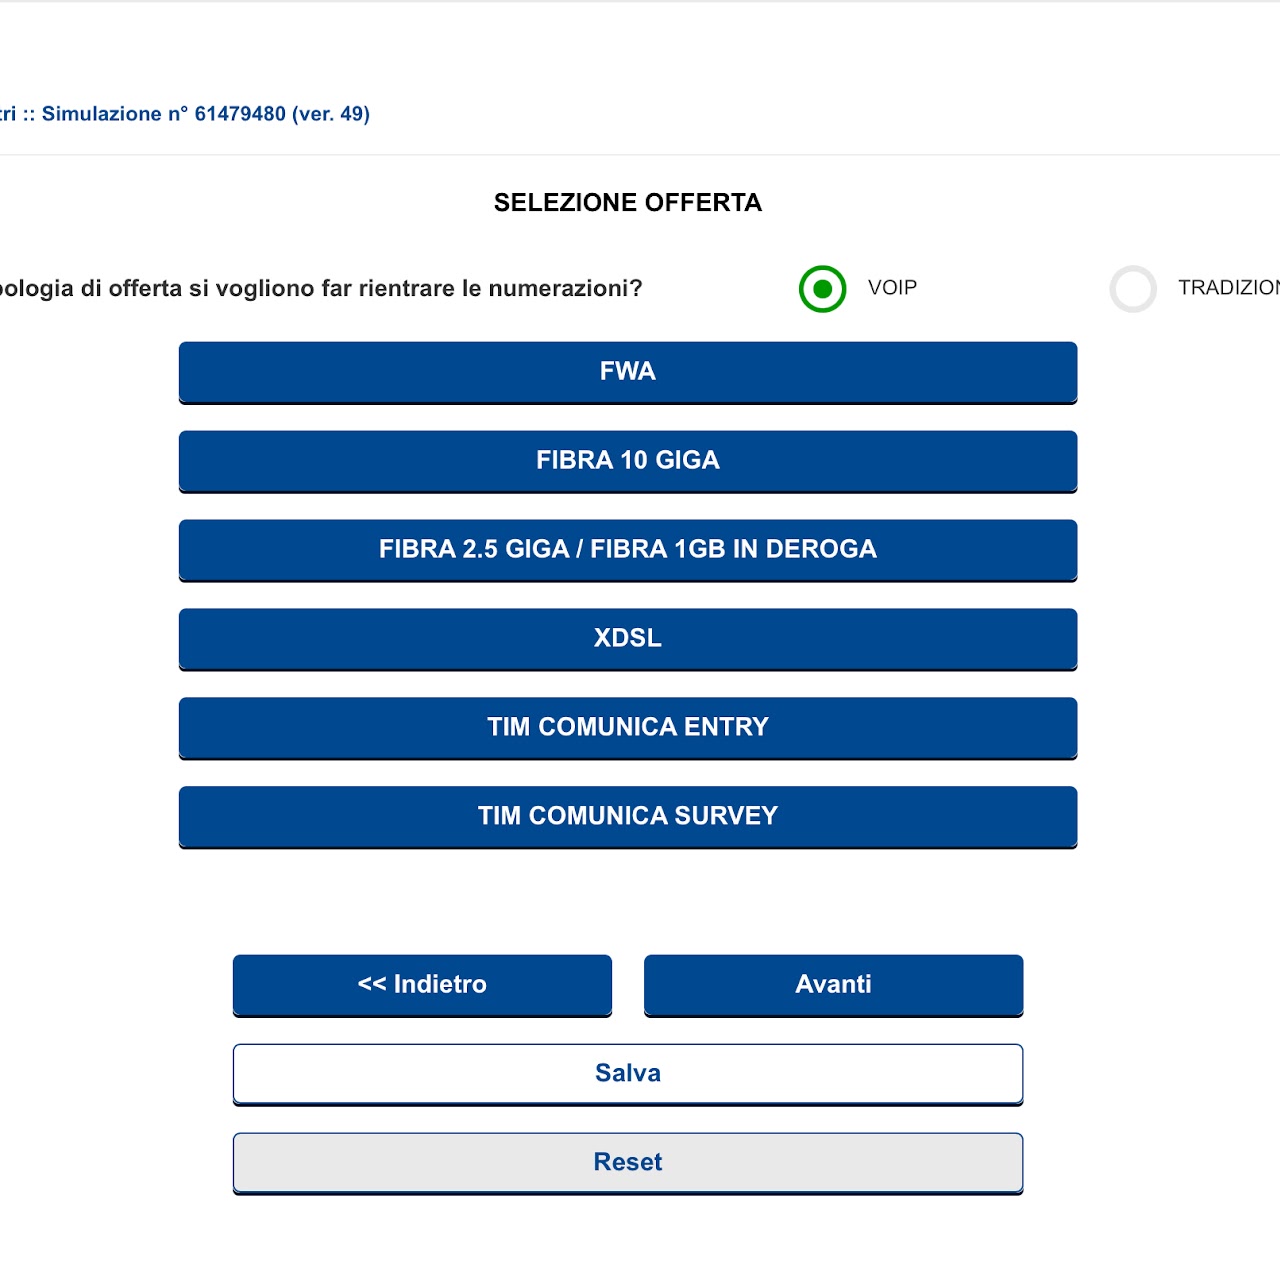Click the truncated TRADIZION label text
This screenshot has width=1280, height=1280.
(1228, 288)
